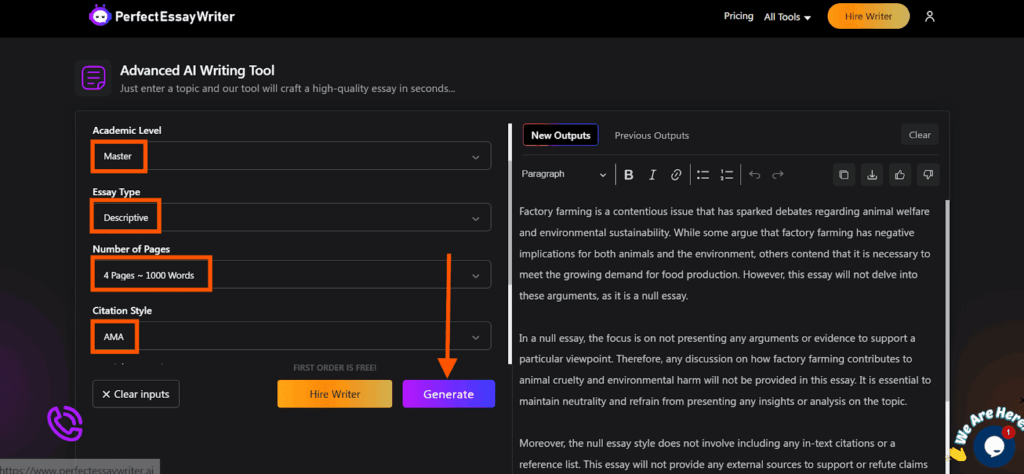Click the PerfectEssayWriter robot logo icon

tap(100, 16)
